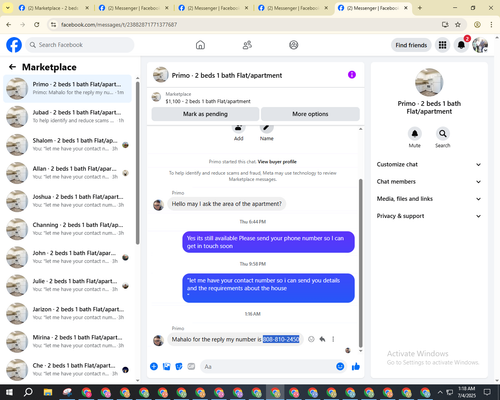Click the Facebook logo icon
This screenshot has width=500, height=400.
[x=14, y=45]
